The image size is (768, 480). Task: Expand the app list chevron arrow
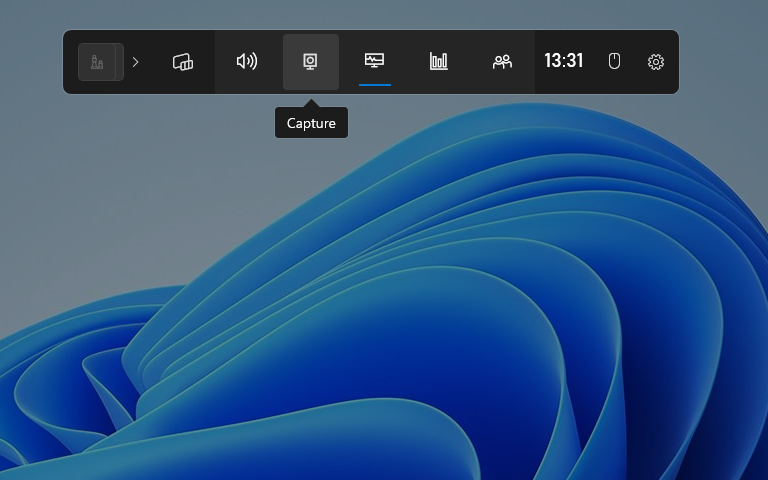point(136,62)
